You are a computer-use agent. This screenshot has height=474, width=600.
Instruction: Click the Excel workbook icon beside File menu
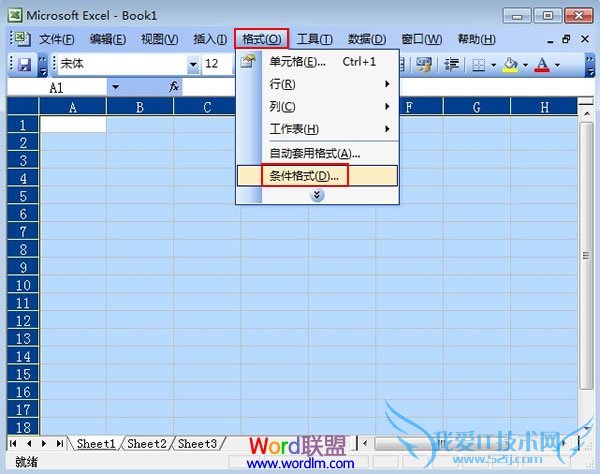click(22, 38)
